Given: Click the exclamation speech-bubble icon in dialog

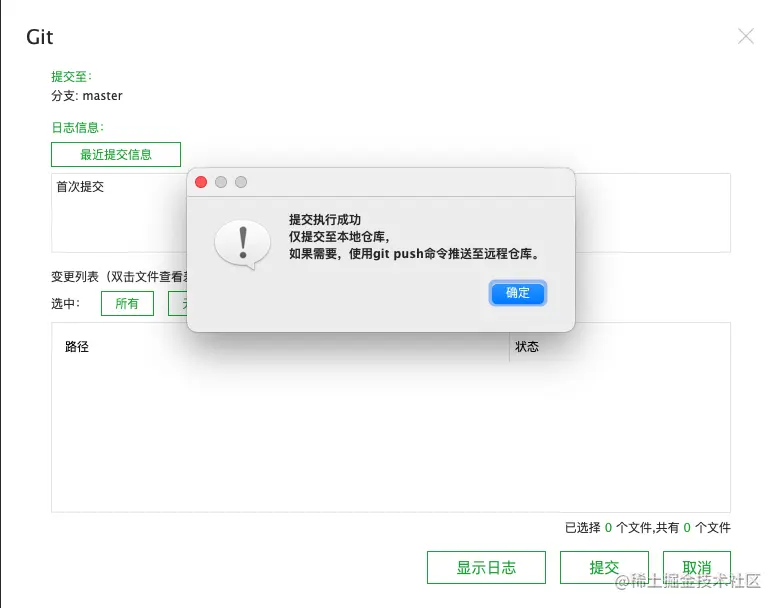Looking at the screenshot, I should tap(242, 244).
